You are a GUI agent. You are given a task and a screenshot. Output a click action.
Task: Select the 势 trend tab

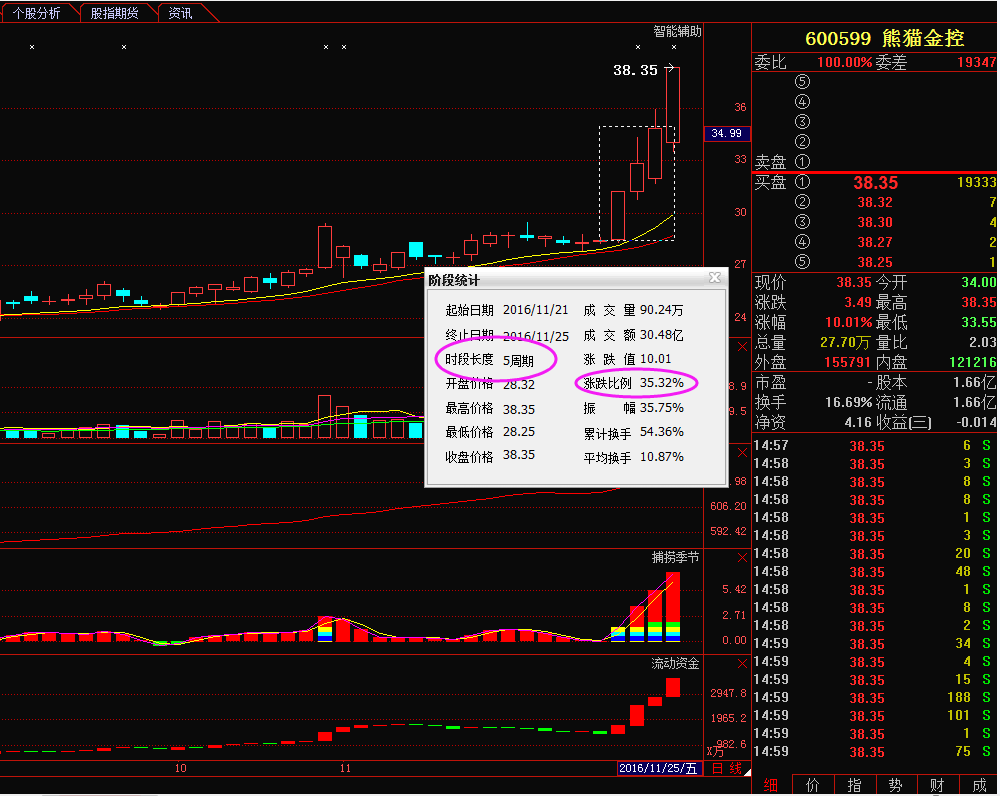895,785
